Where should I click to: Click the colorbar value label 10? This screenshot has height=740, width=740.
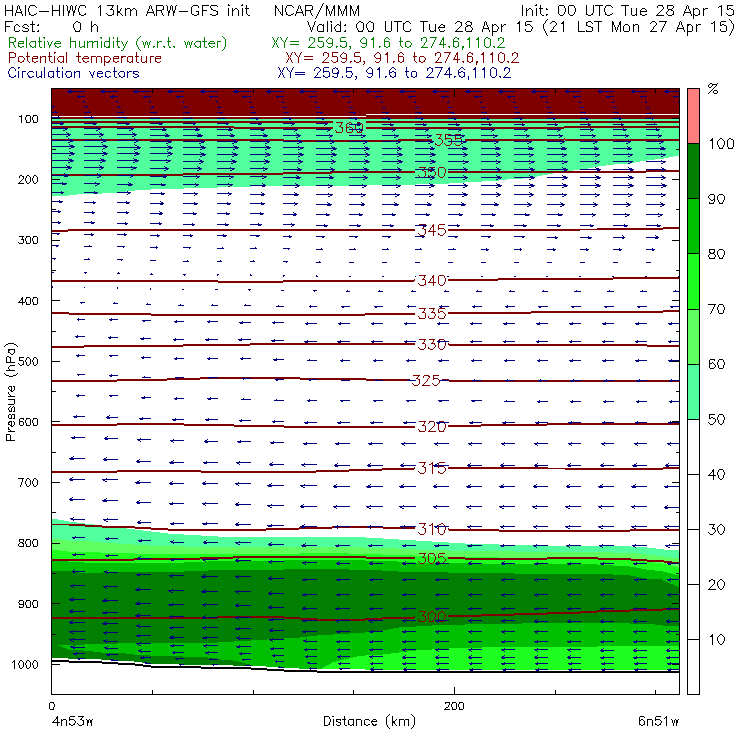716,639
